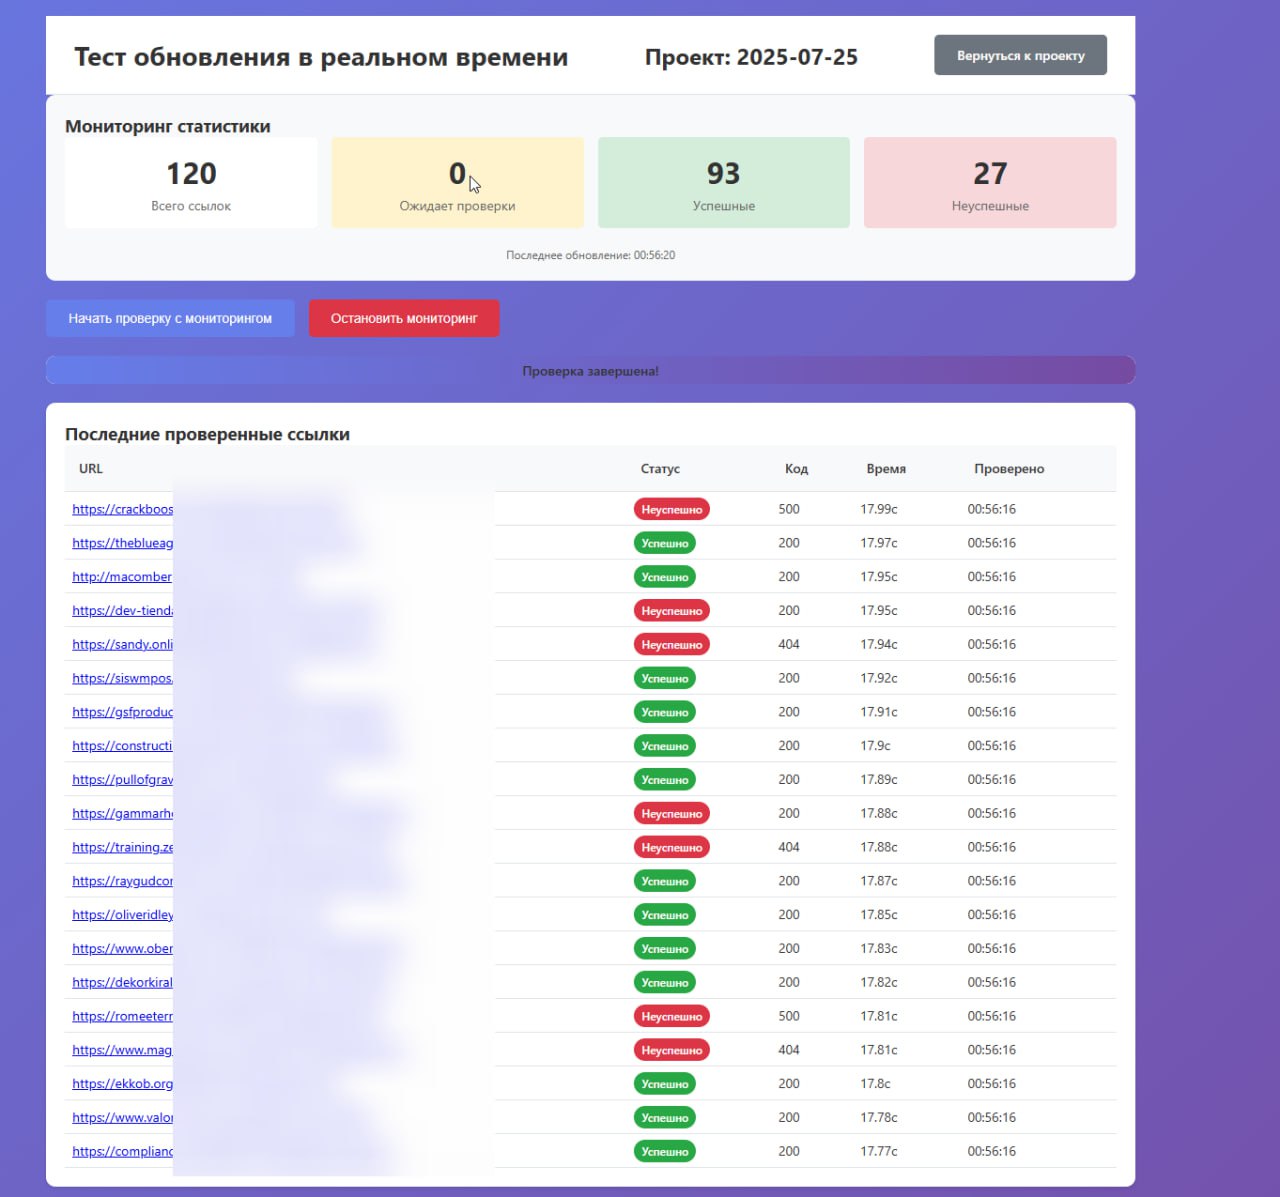The height and width of the screenshot is (1197, 1280).
Task: Click 'Успешно' badge in the oliveridley row
Action: point(665,915)
